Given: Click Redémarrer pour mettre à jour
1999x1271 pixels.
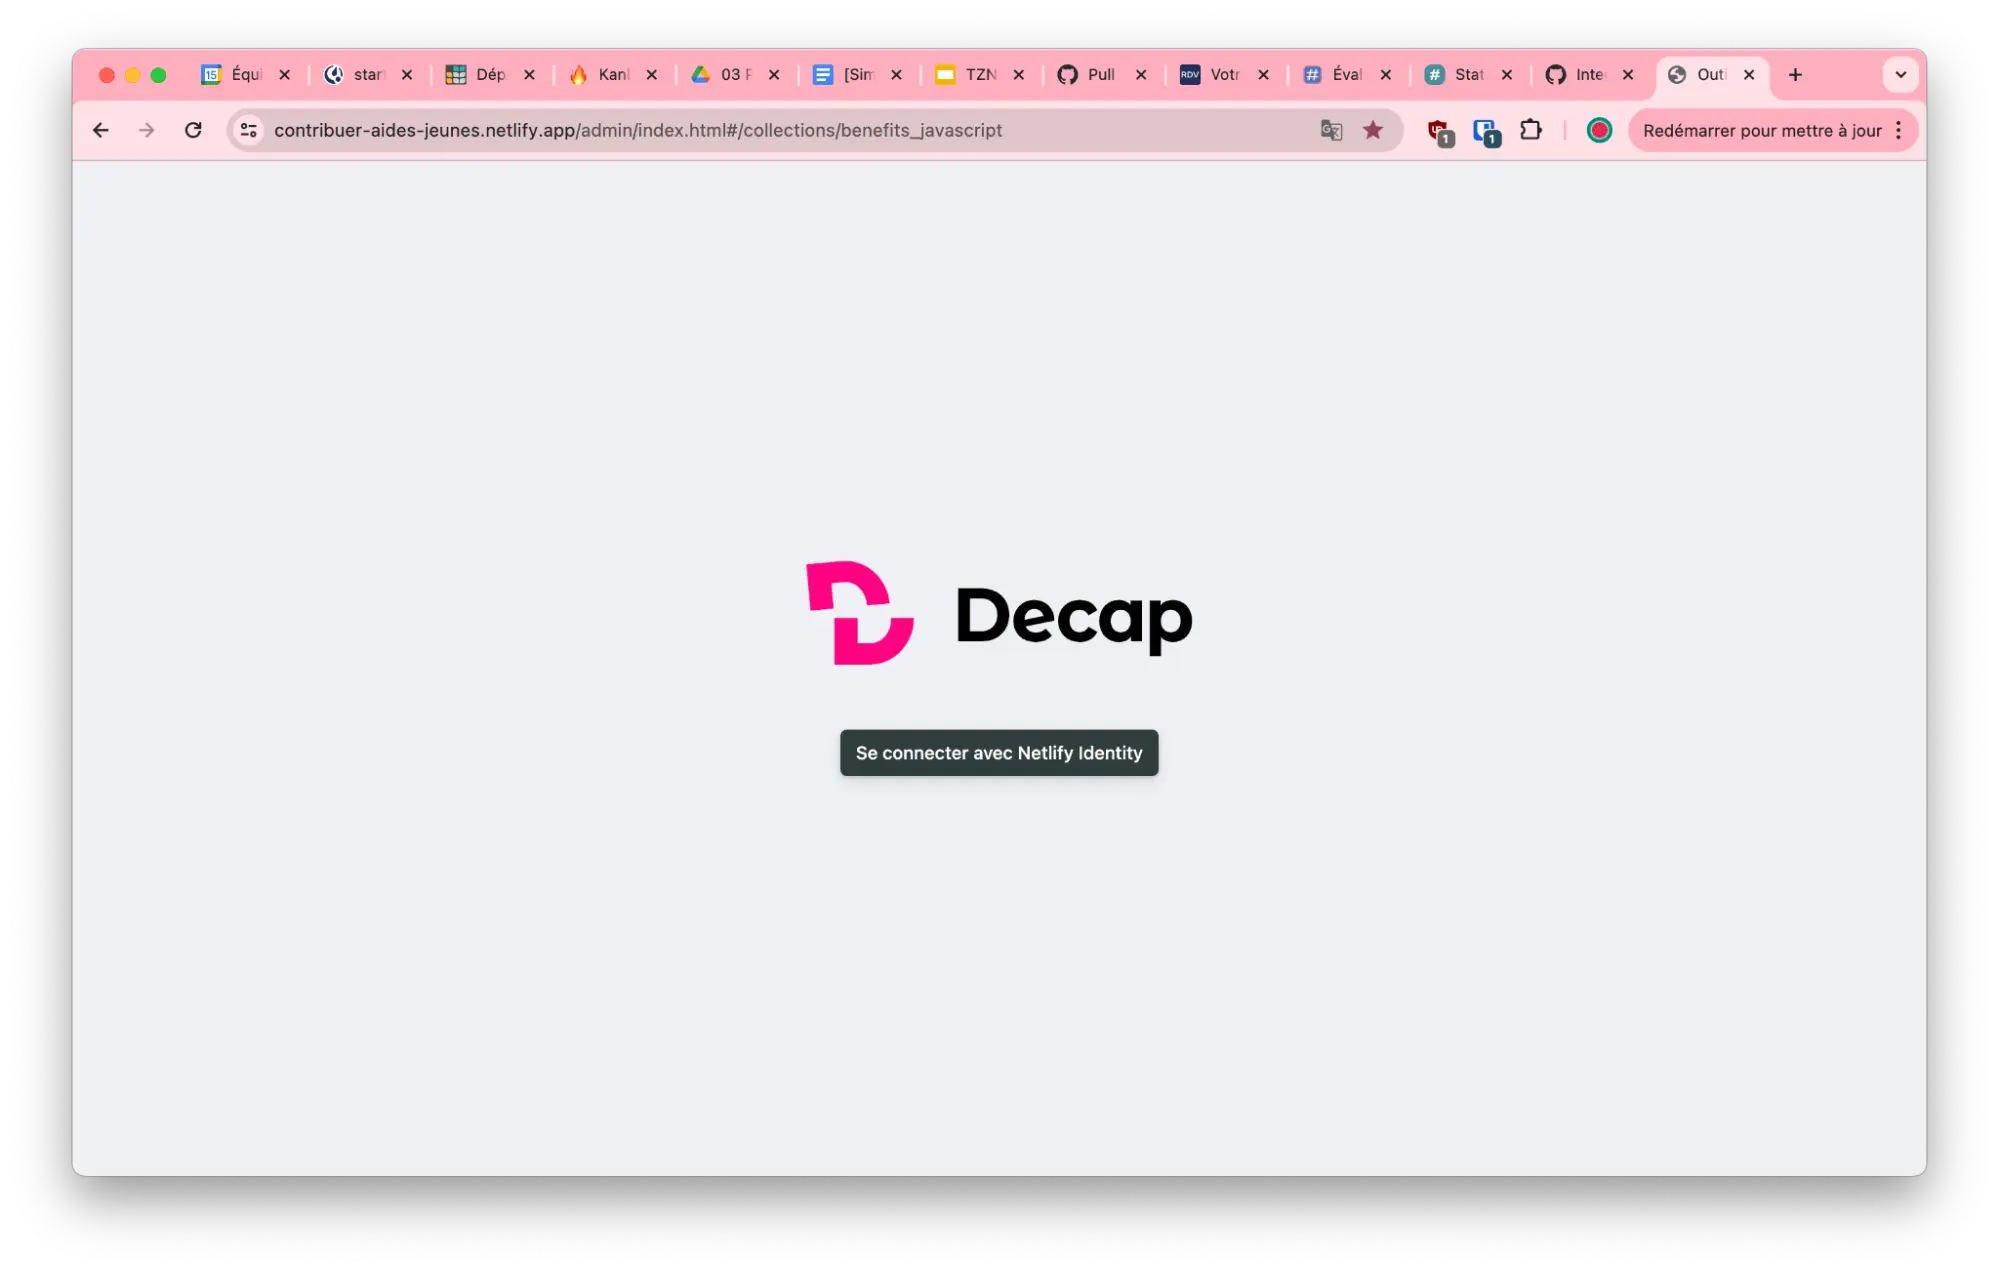Looking at the screenshot, I should click(x=1762, y=130).
